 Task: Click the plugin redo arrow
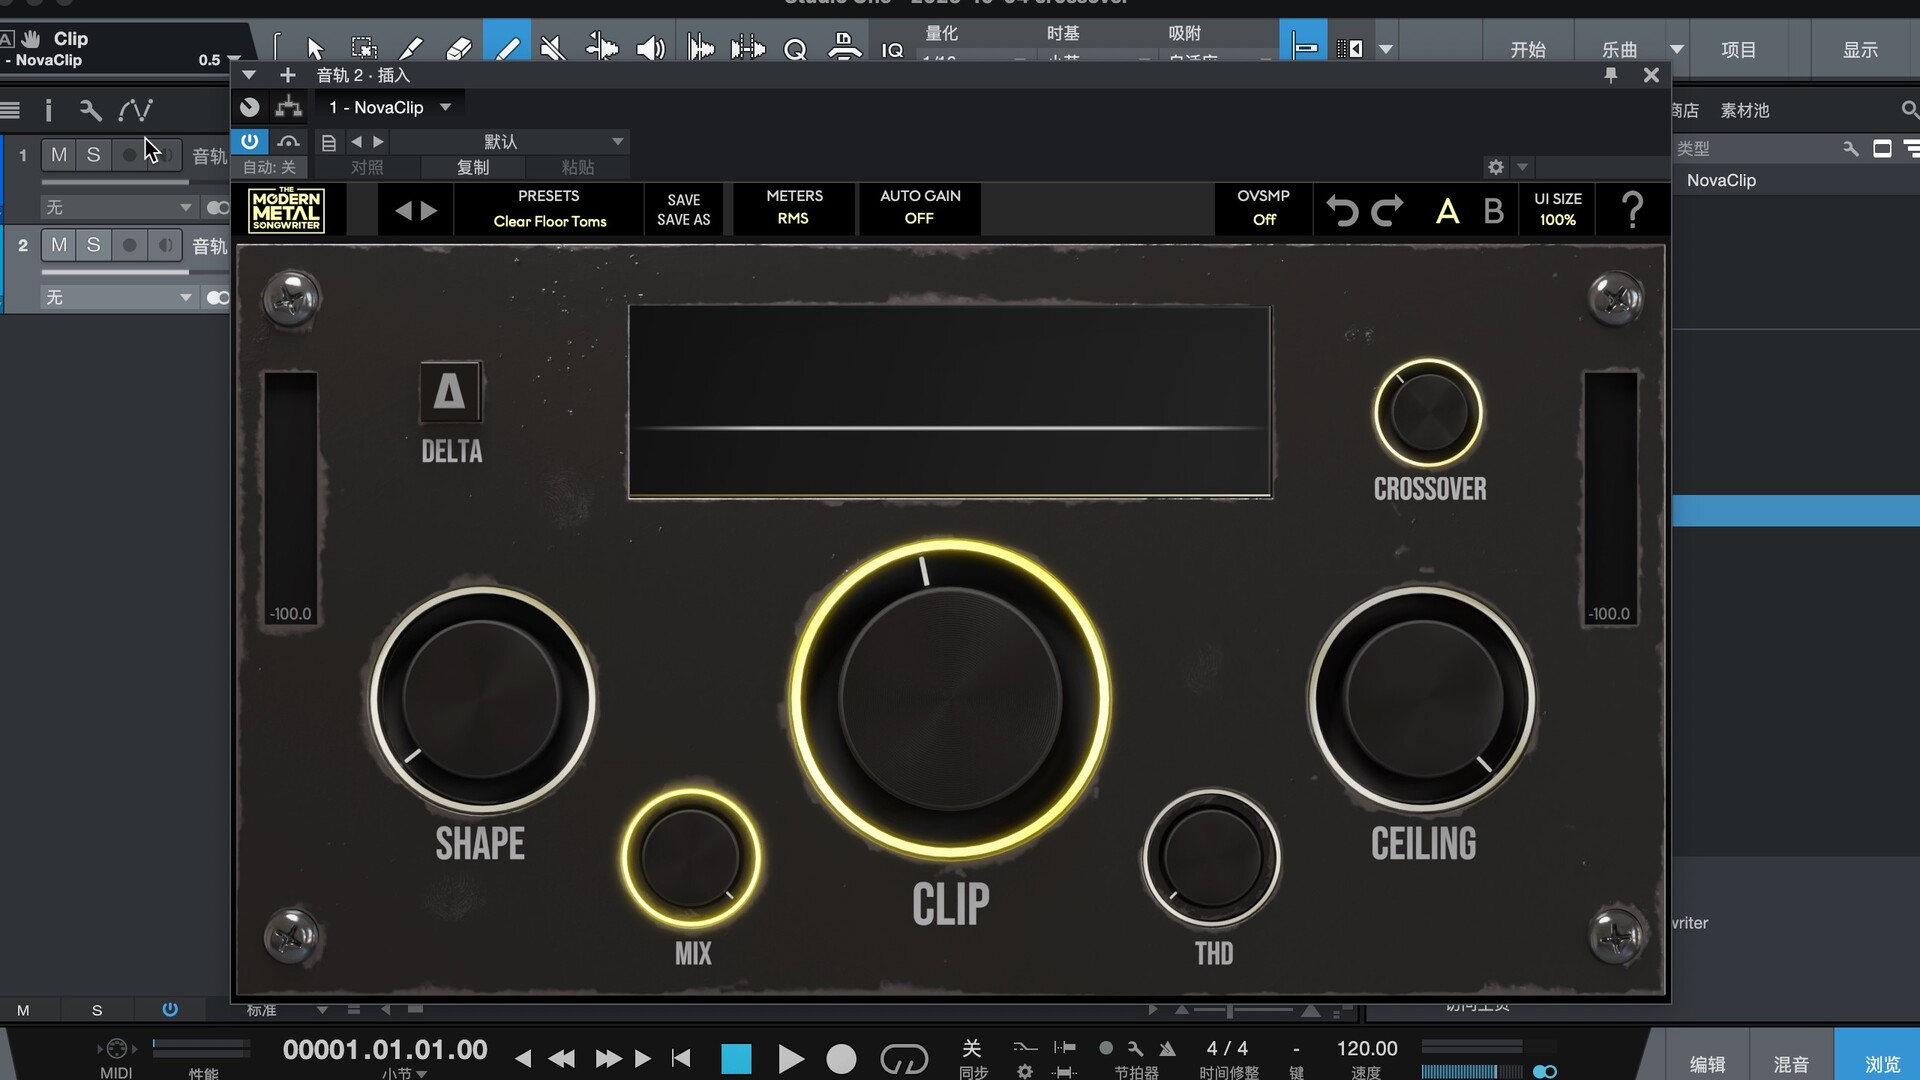coord(1388,211)
